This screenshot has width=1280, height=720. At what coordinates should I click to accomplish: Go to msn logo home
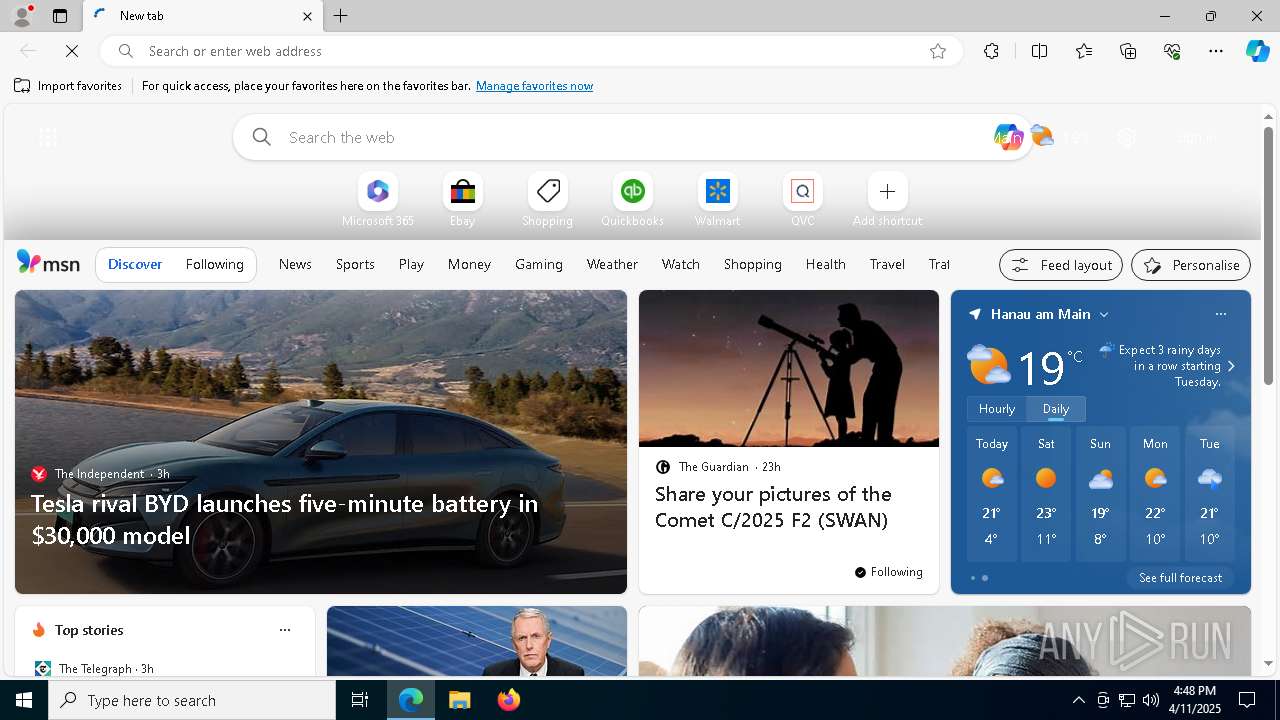[48, 263]
